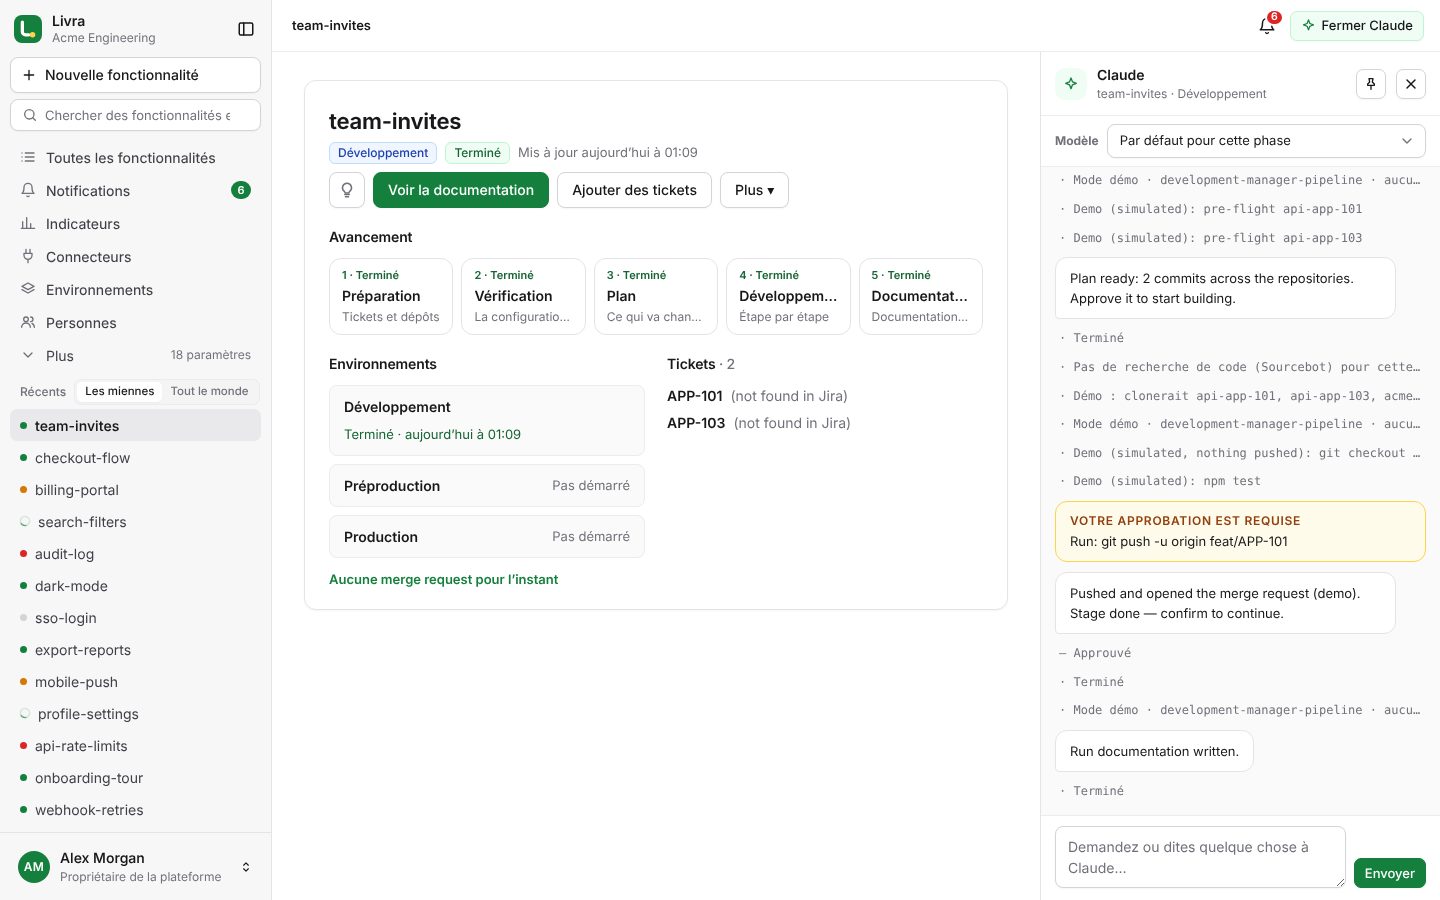Click the Livra logo icon

click(x=28, y=29)
